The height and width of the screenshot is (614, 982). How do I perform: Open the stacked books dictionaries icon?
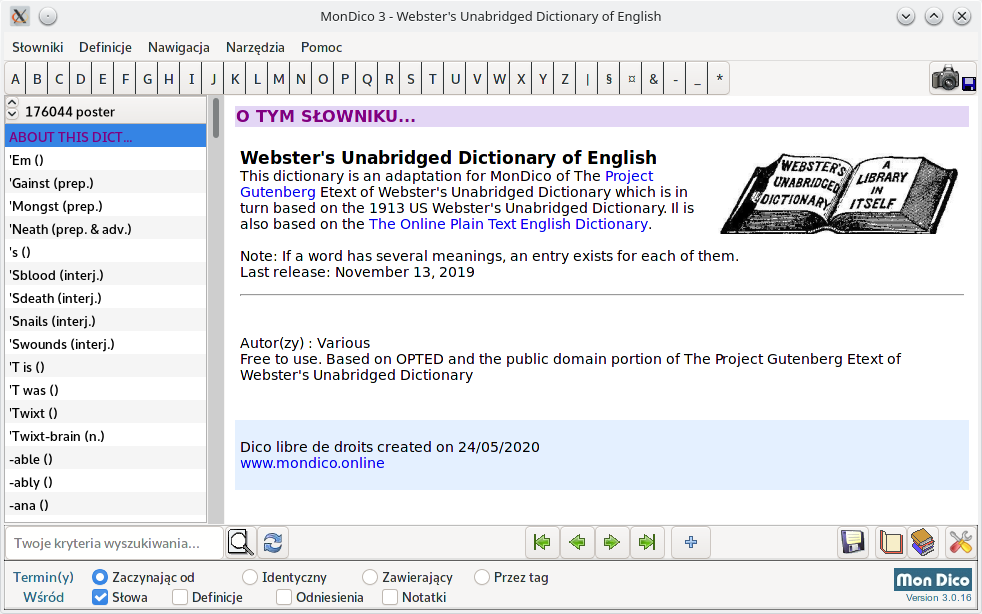[x=923, y=543]
